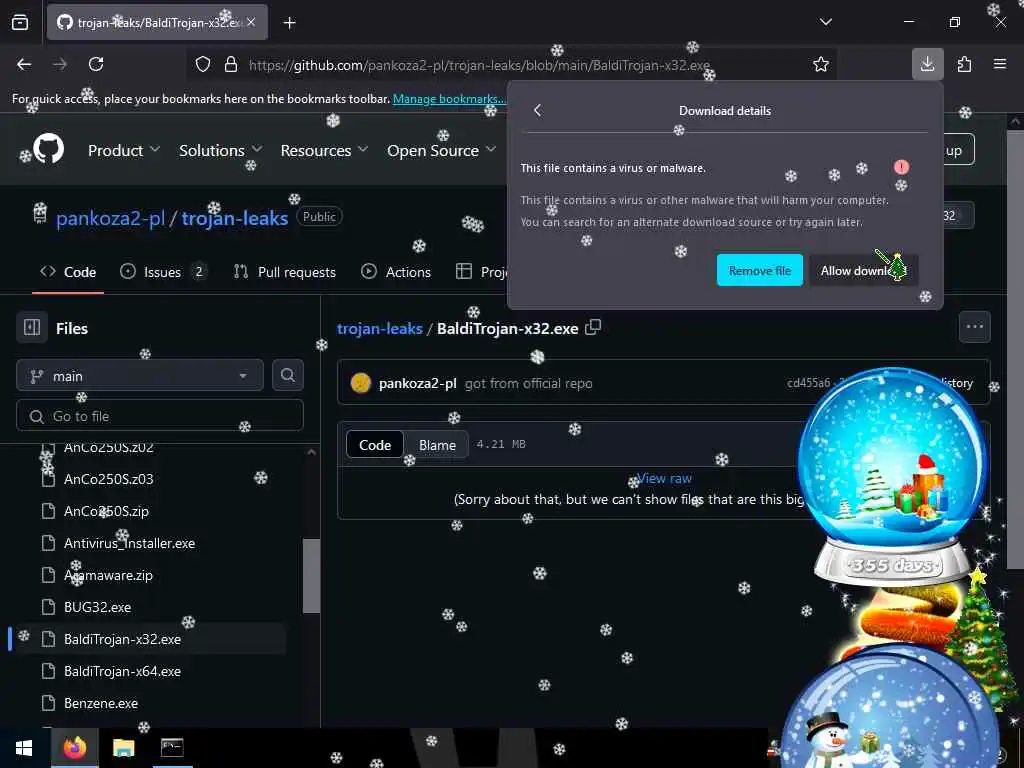Image resolution: width=1024 pixels, height=768 pixels.
Task: Click the padlock site info icon
Action: (x=231, y=64)
